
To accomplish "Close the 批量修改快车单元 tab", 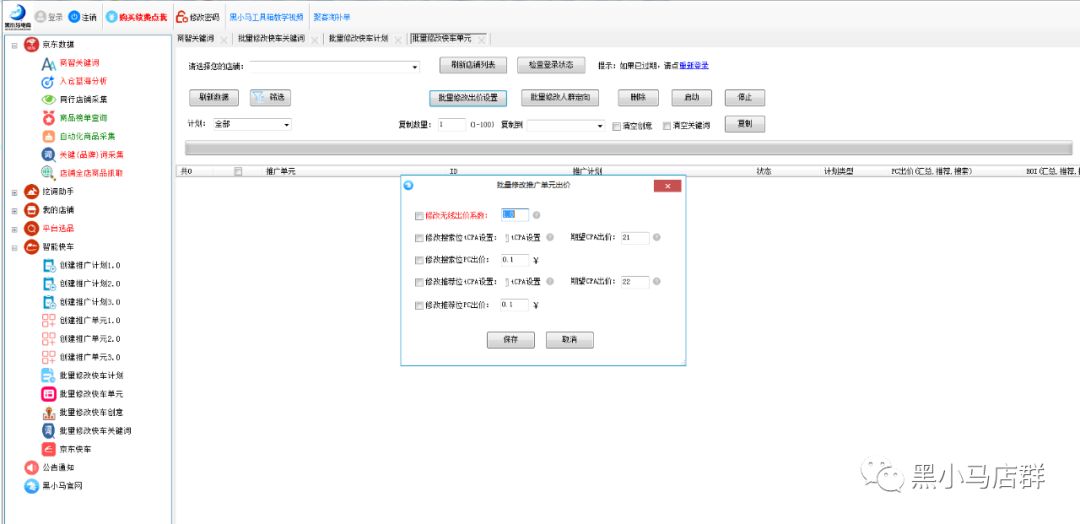I will [481, 39].
